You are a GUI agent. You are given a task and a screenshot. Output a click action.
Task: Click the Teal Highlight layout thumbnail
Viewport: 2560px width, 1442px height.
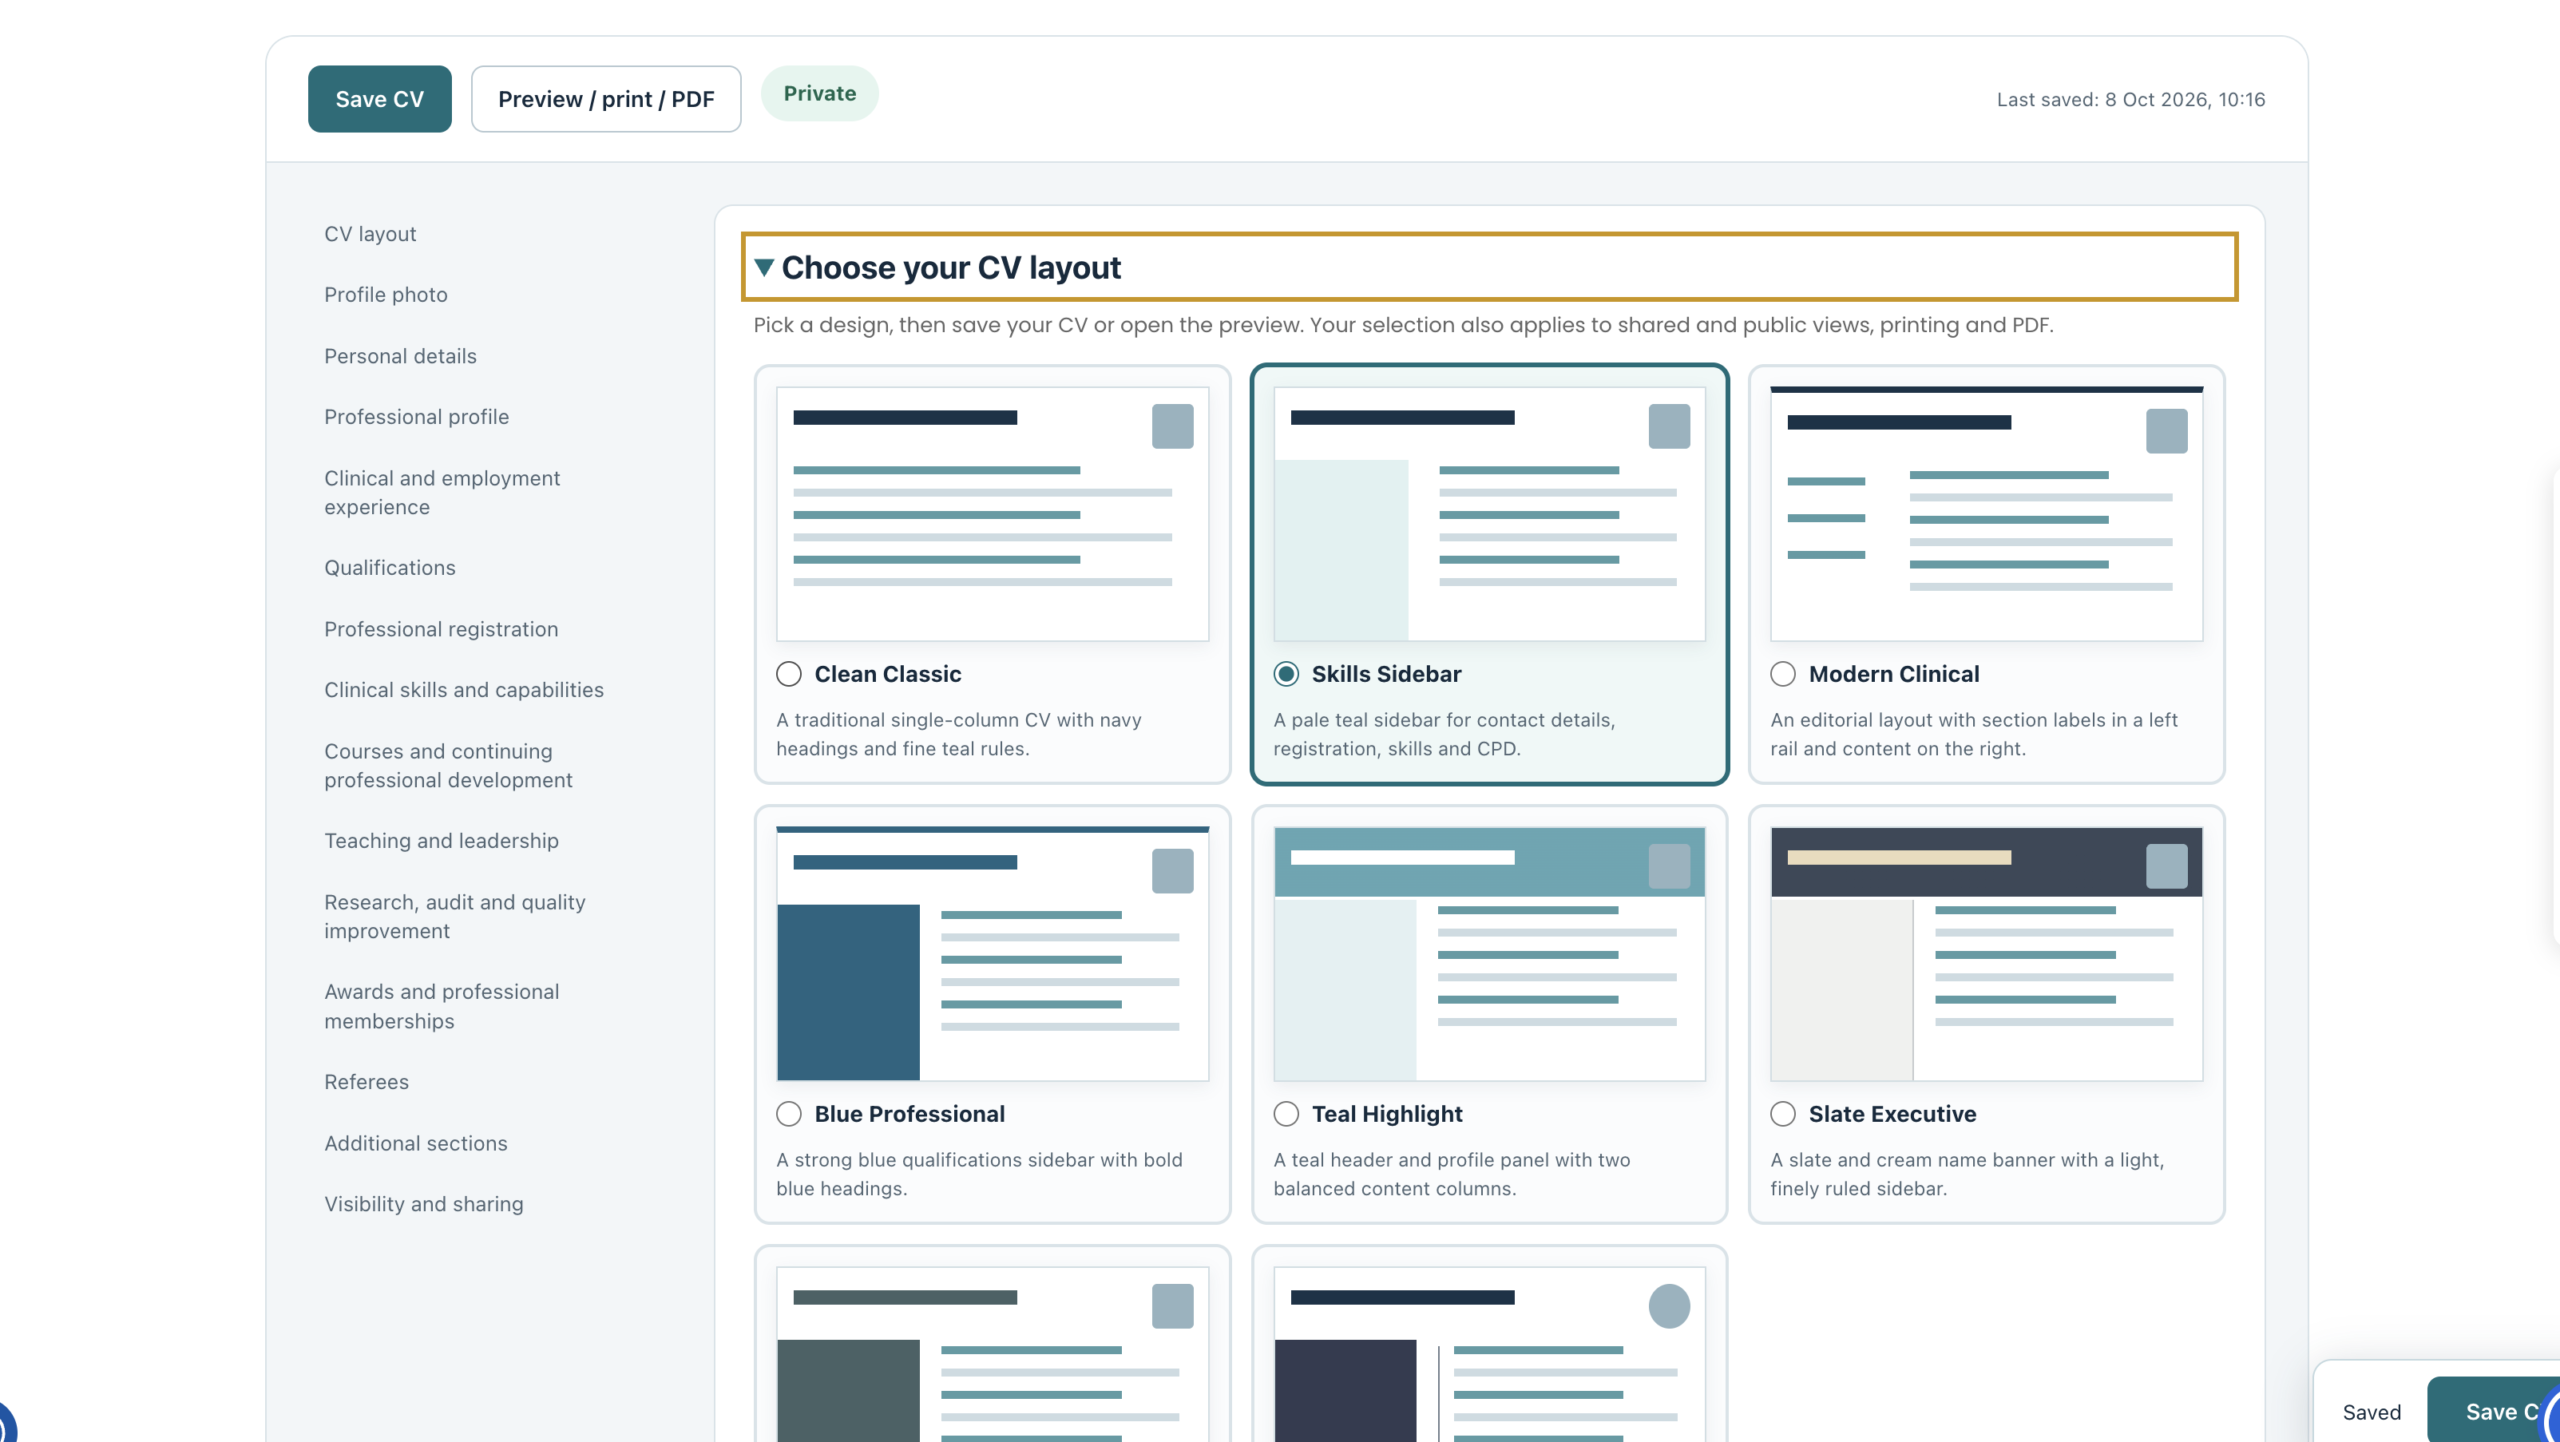pyautogui.click(x=1489, y=954)
